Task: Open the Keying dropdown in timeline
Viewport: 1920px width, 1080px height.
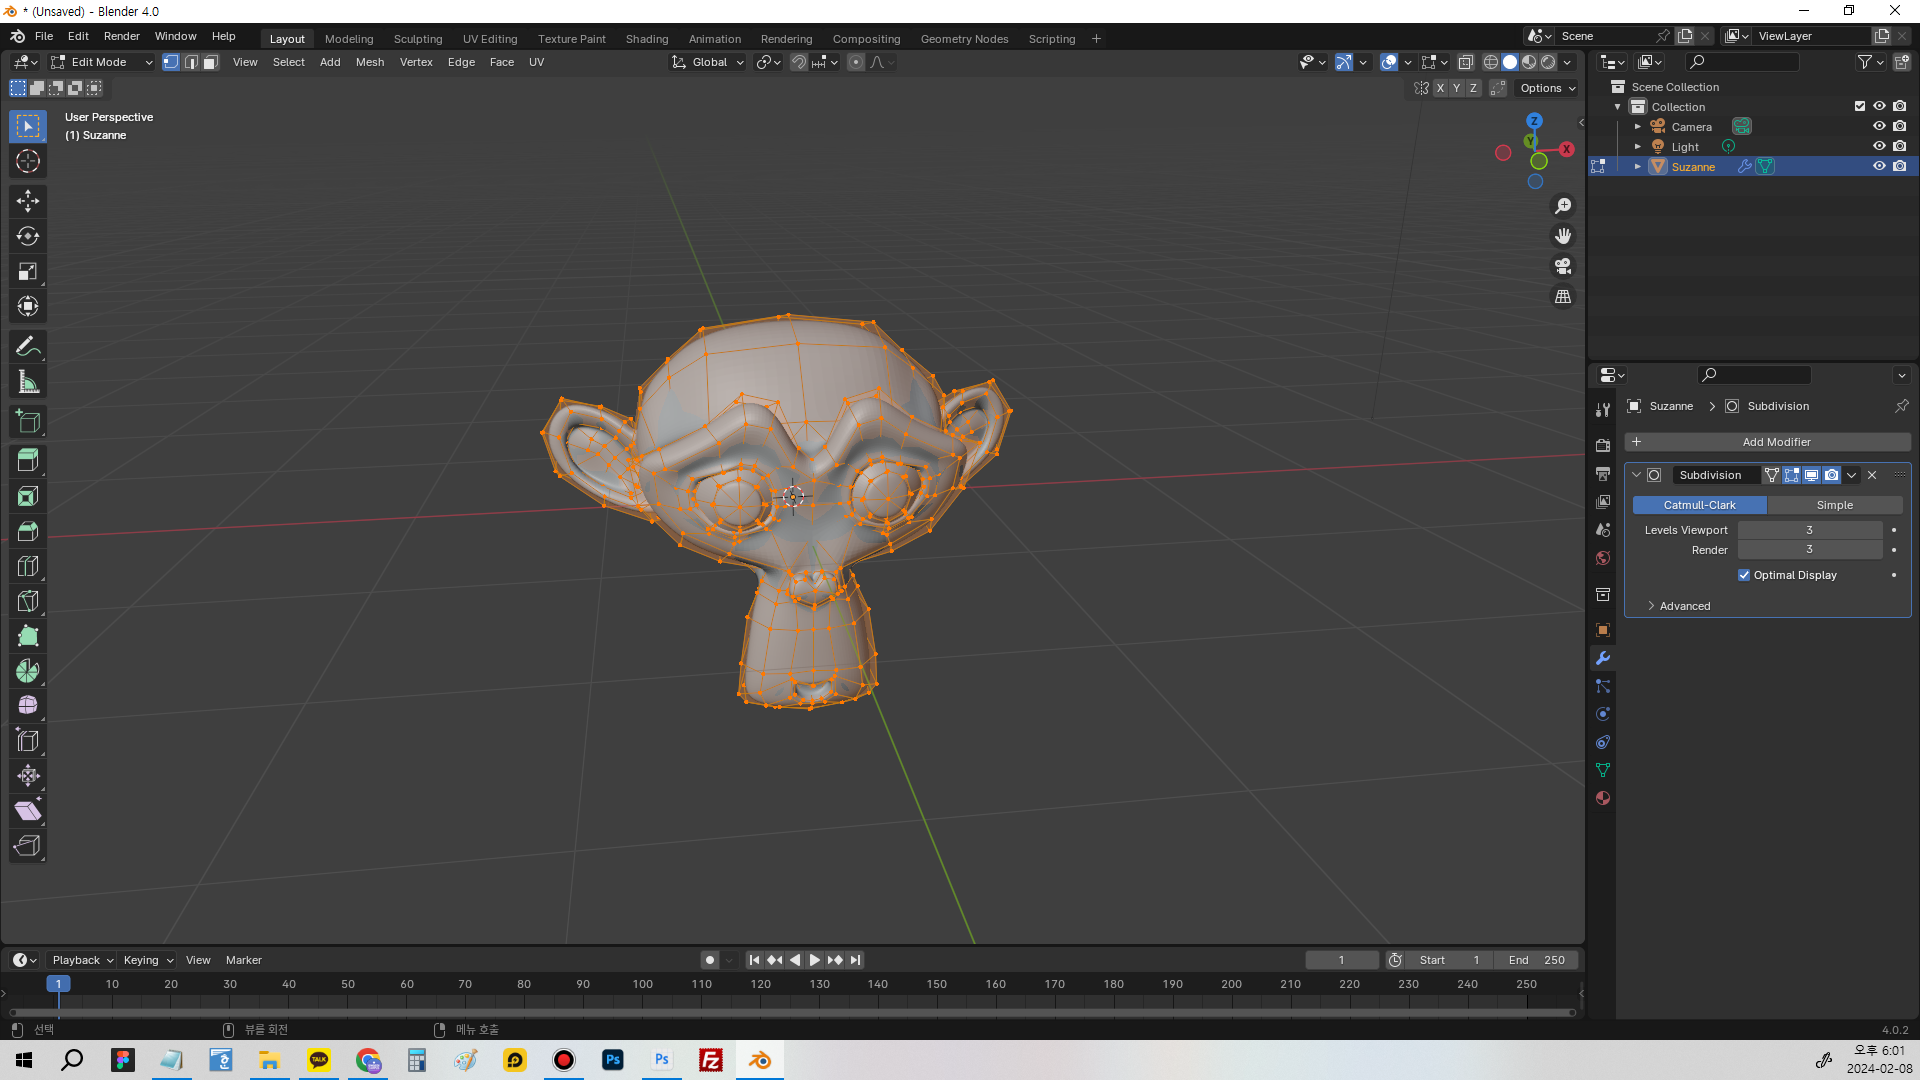Action: [x=148, y=960]
